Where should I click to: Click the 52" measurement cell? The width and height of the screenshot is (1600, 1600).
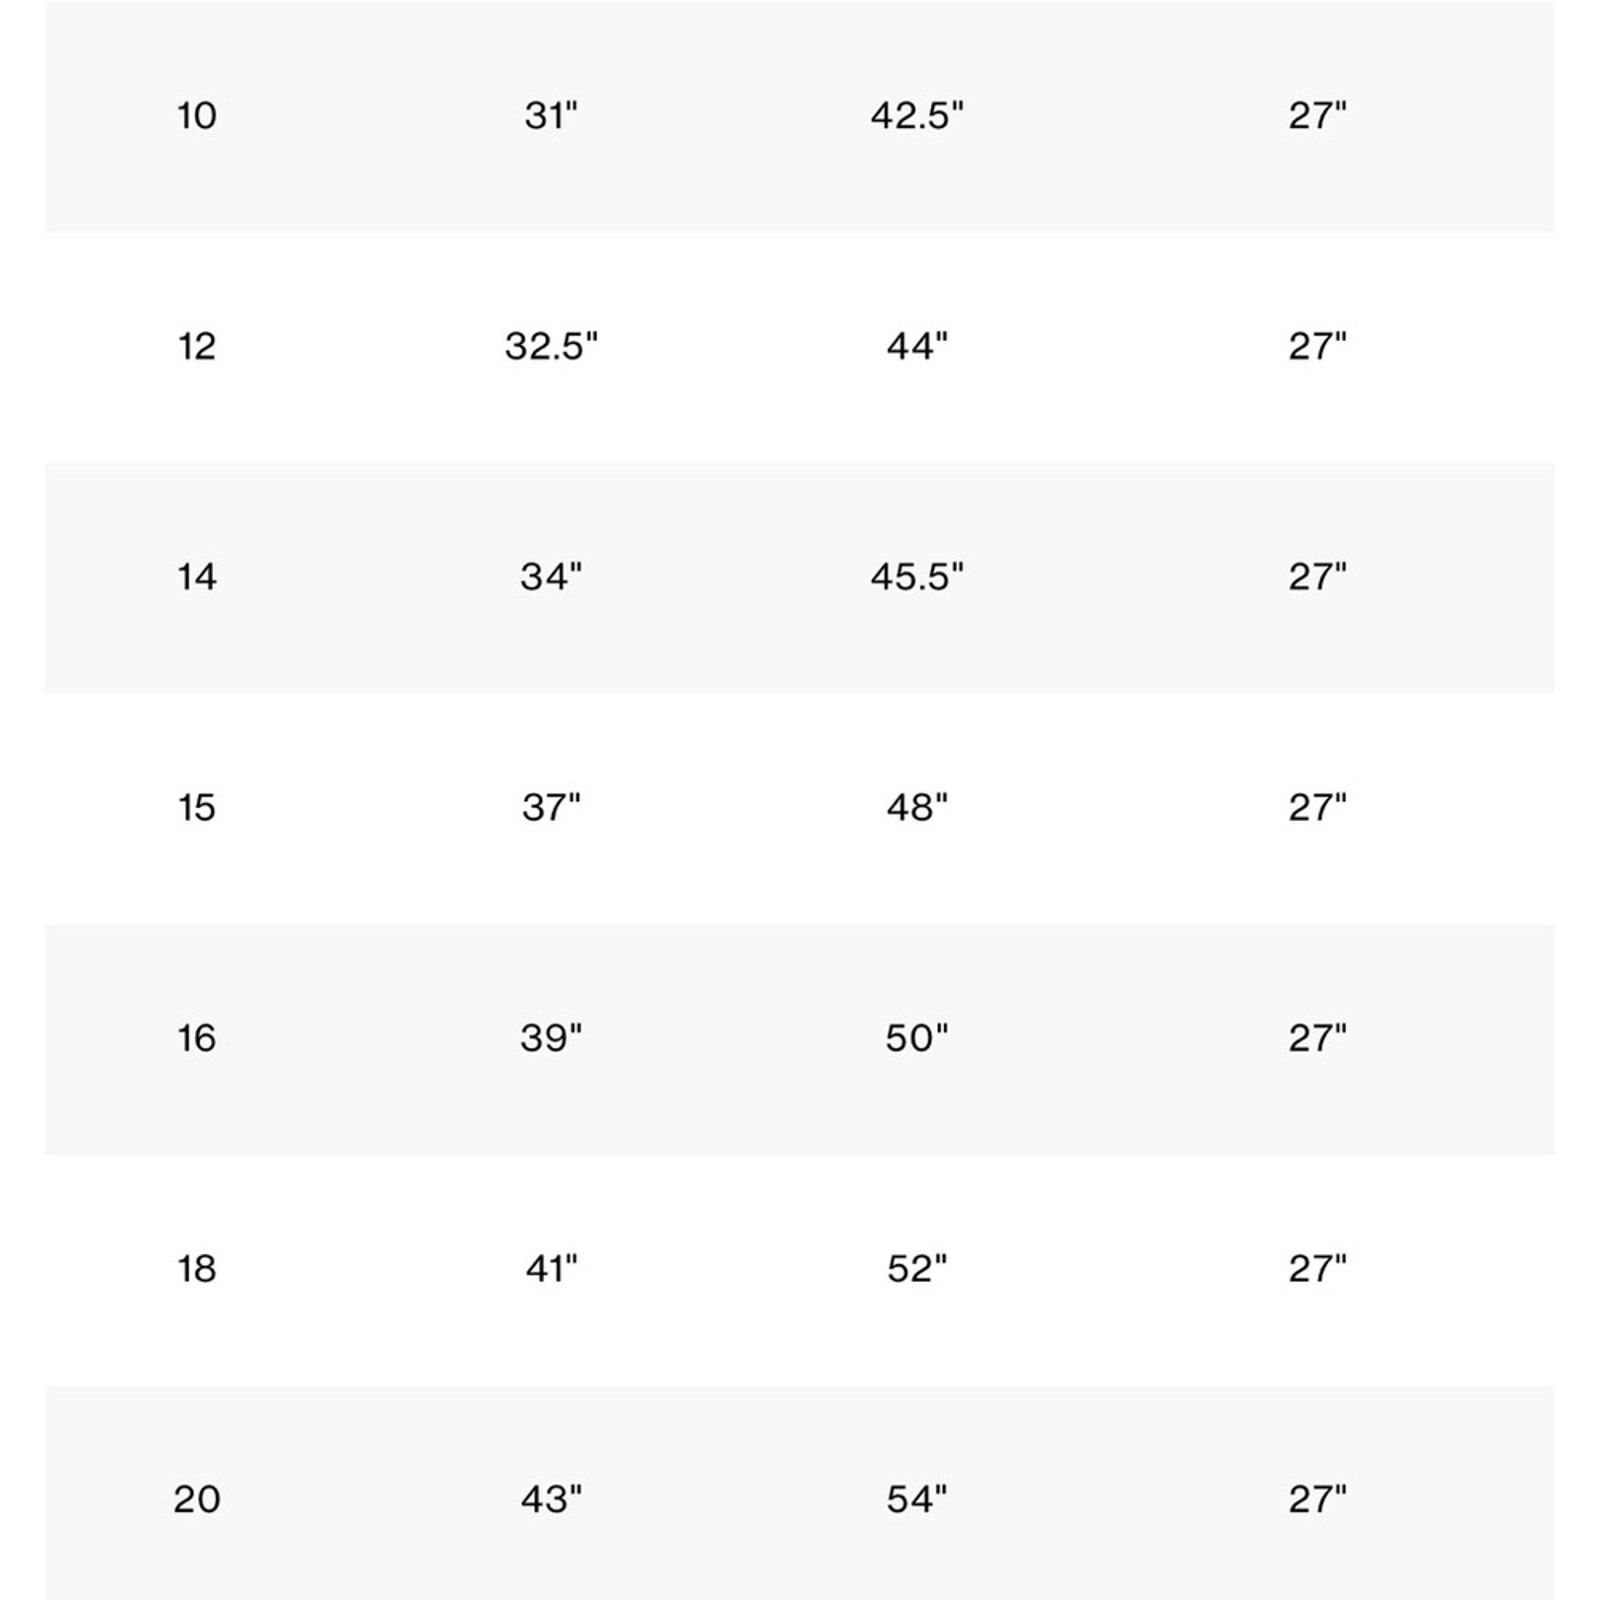(x=917, y=1269)
